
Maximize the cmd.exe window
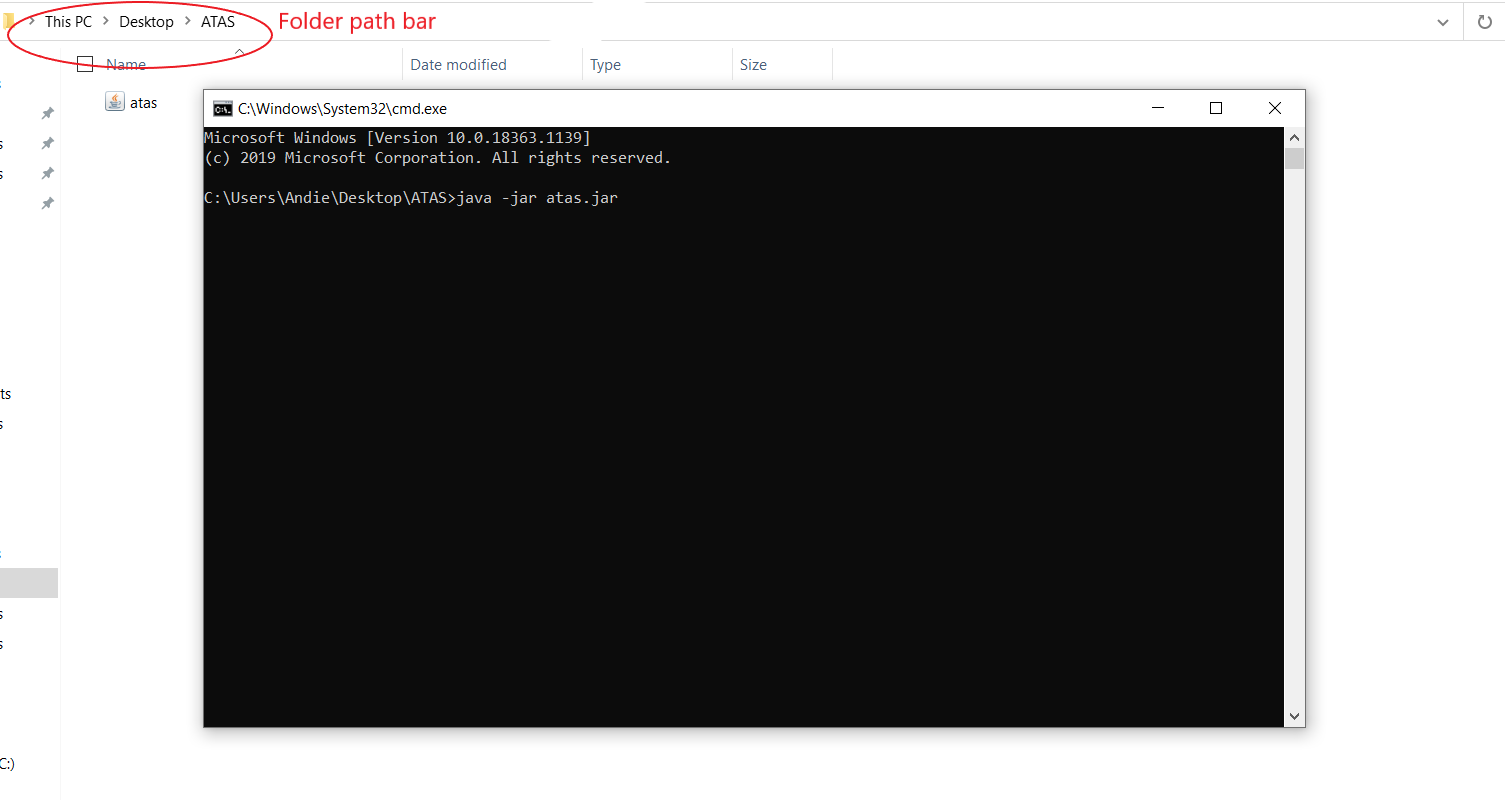point(1216,108)
